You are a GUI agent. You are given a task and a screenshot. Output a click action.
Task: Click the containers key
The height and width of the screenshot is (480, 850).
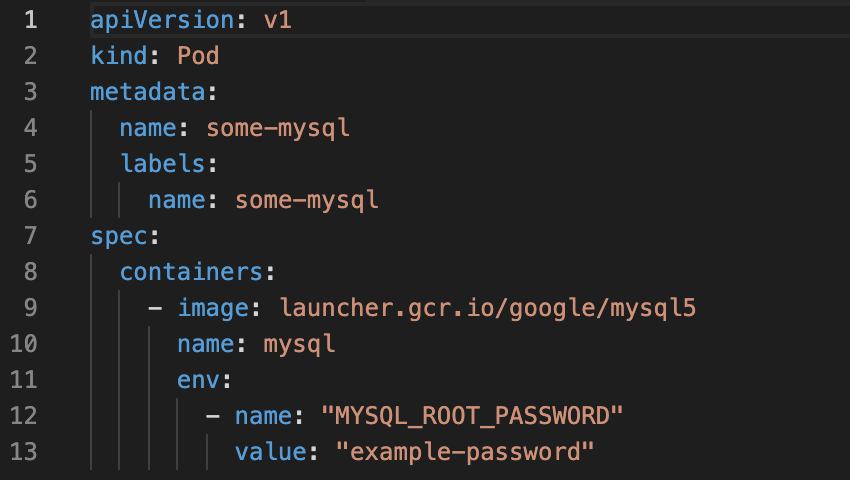click(x=191, y=271)
